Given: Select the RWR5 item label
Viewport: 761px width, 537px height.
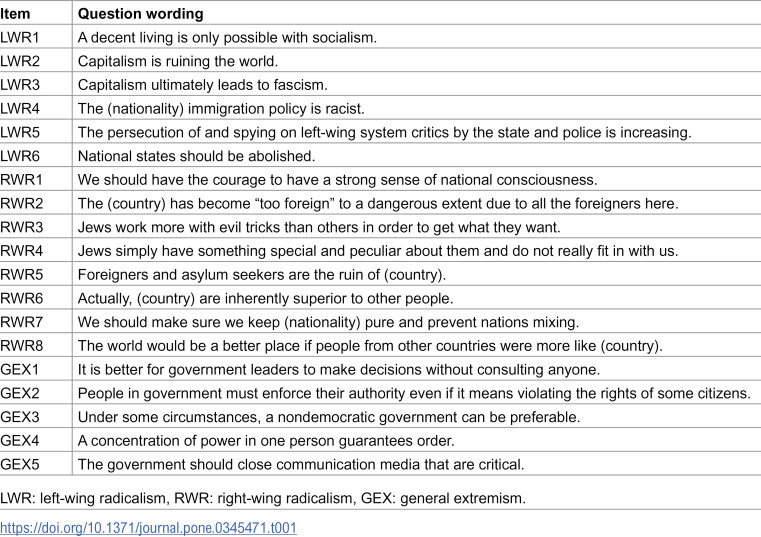Looking at the screenshot, I should pos(21,275).
